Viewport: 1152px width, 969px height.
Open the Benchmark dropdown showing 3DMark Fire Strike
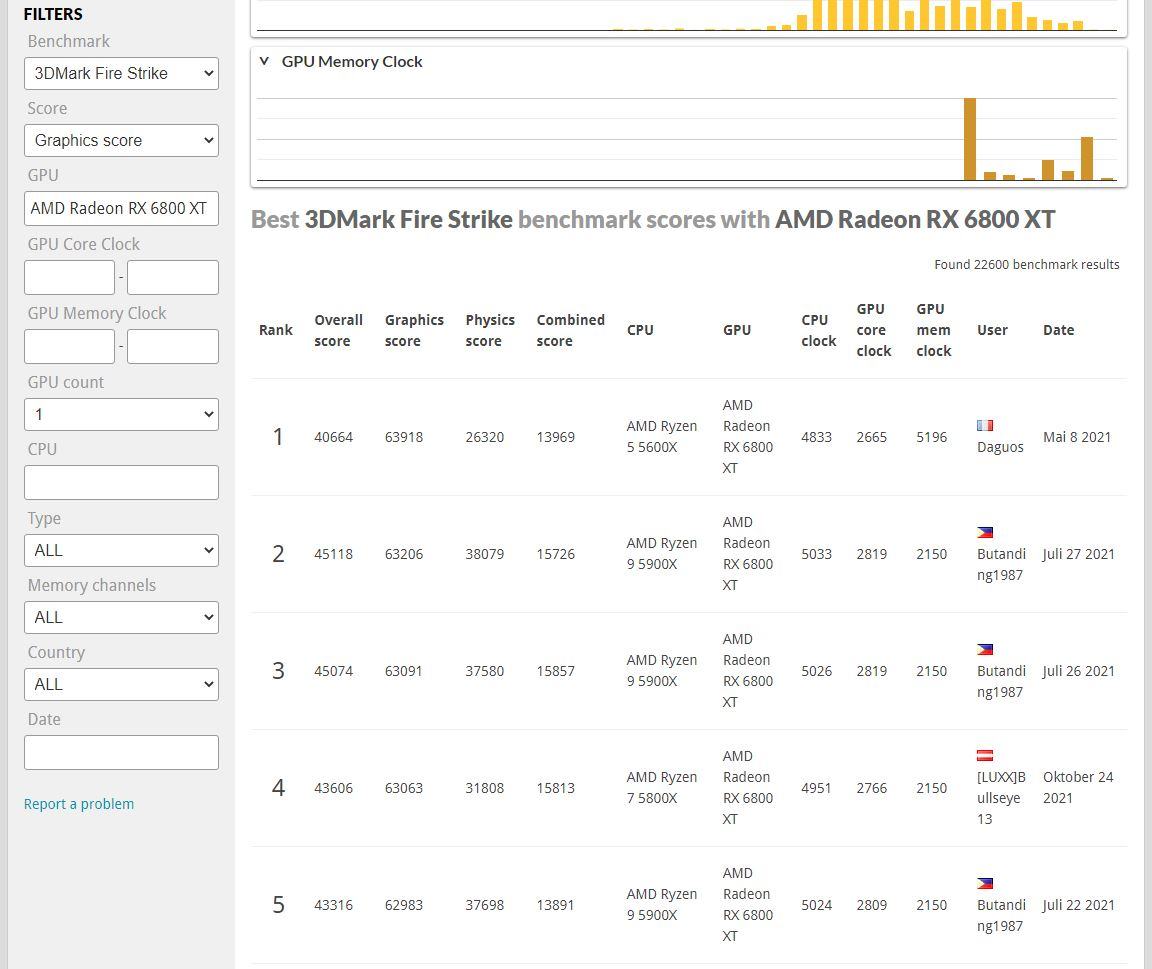121,73
